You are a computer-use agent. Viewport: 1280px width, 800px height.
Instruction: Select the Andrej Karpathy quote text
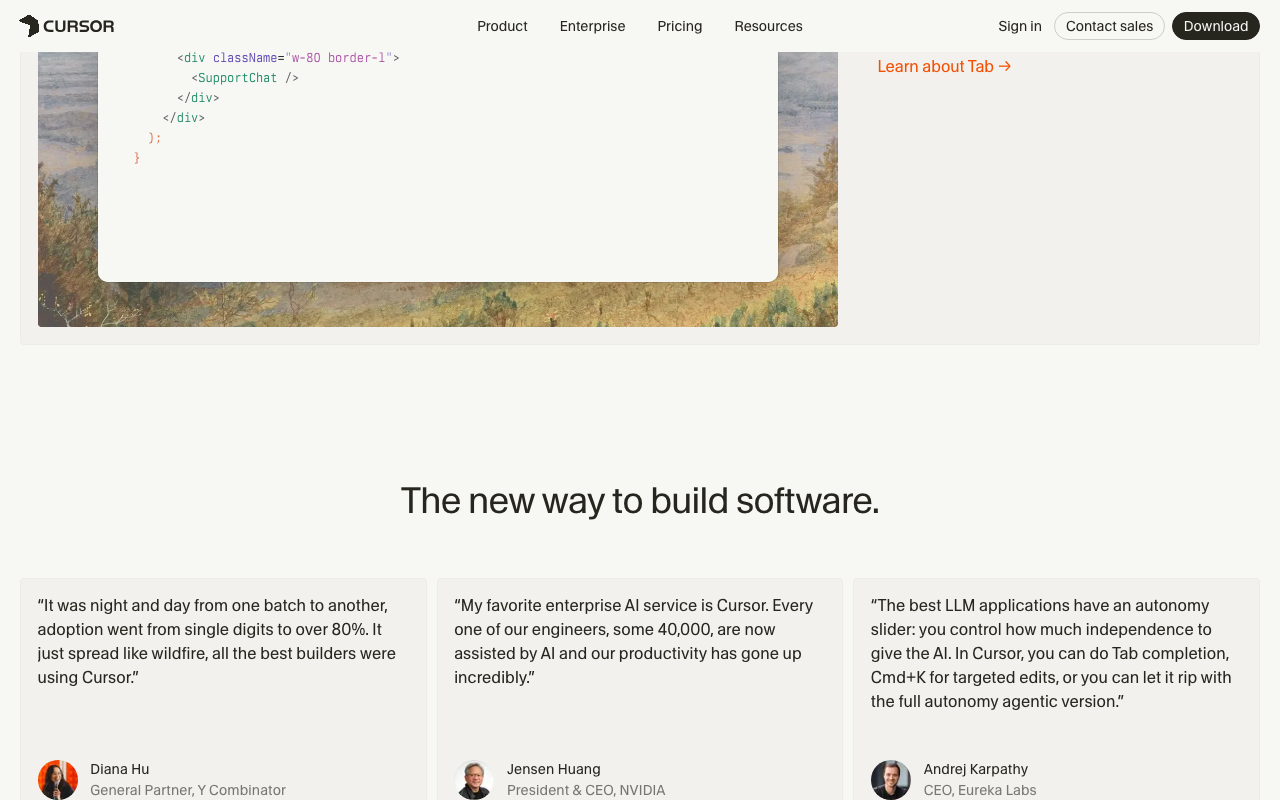(x=1050, y=653)
